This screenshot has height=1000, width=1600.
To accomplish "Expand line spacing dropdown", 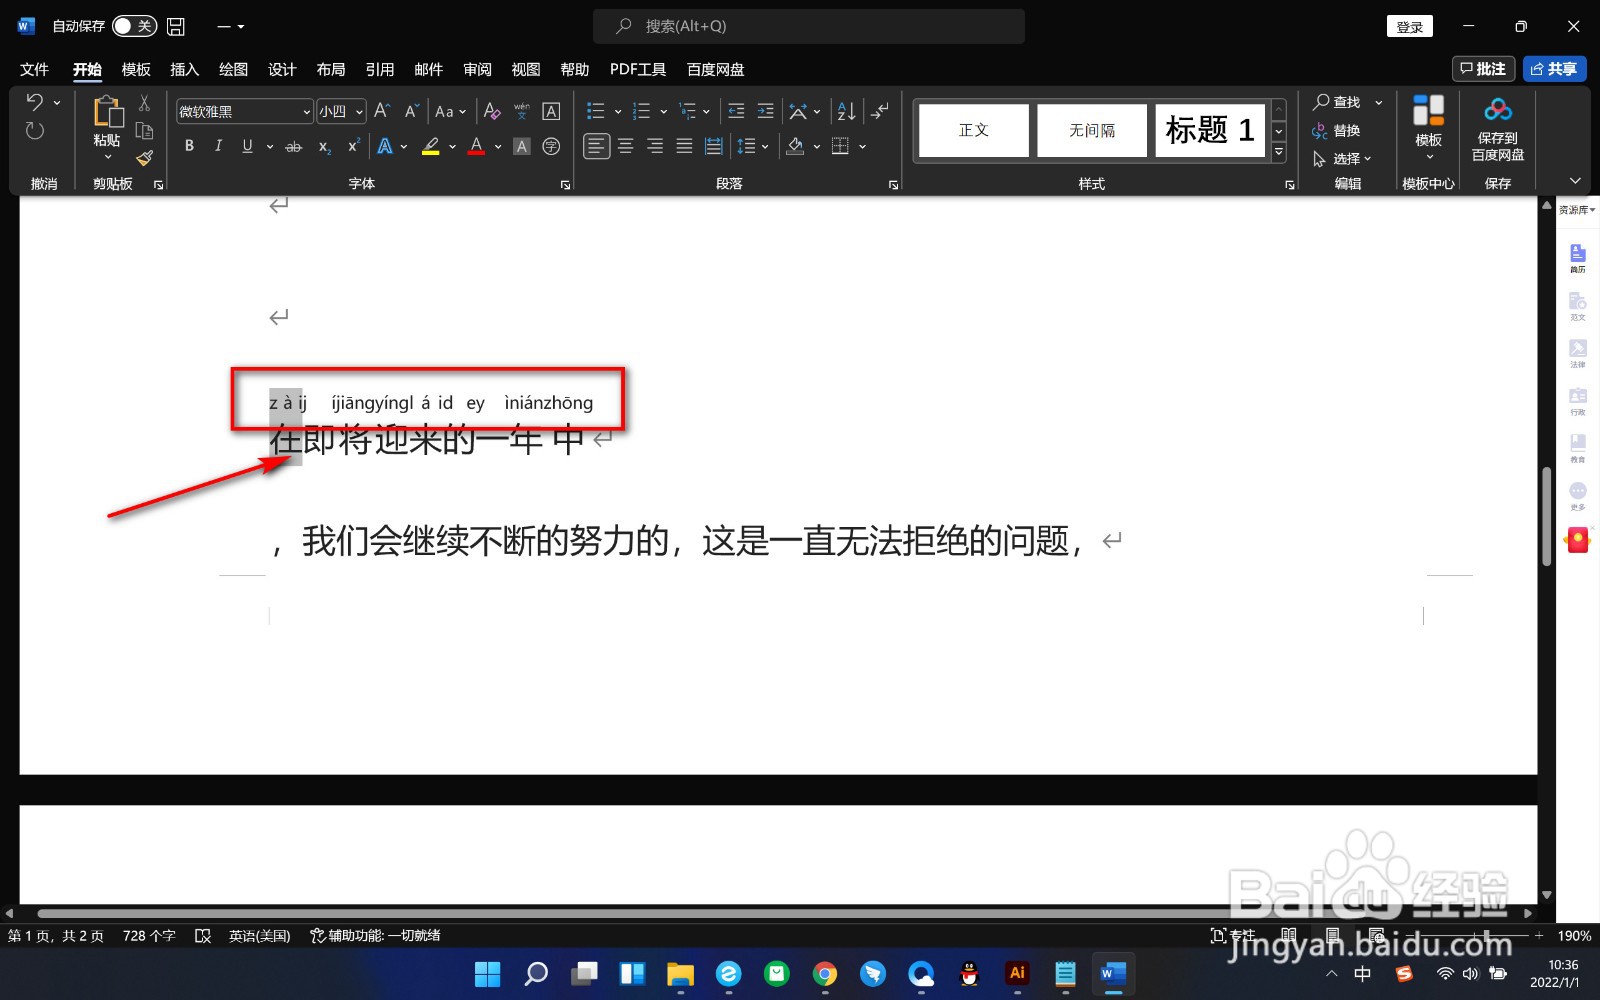I will (765, 146).
